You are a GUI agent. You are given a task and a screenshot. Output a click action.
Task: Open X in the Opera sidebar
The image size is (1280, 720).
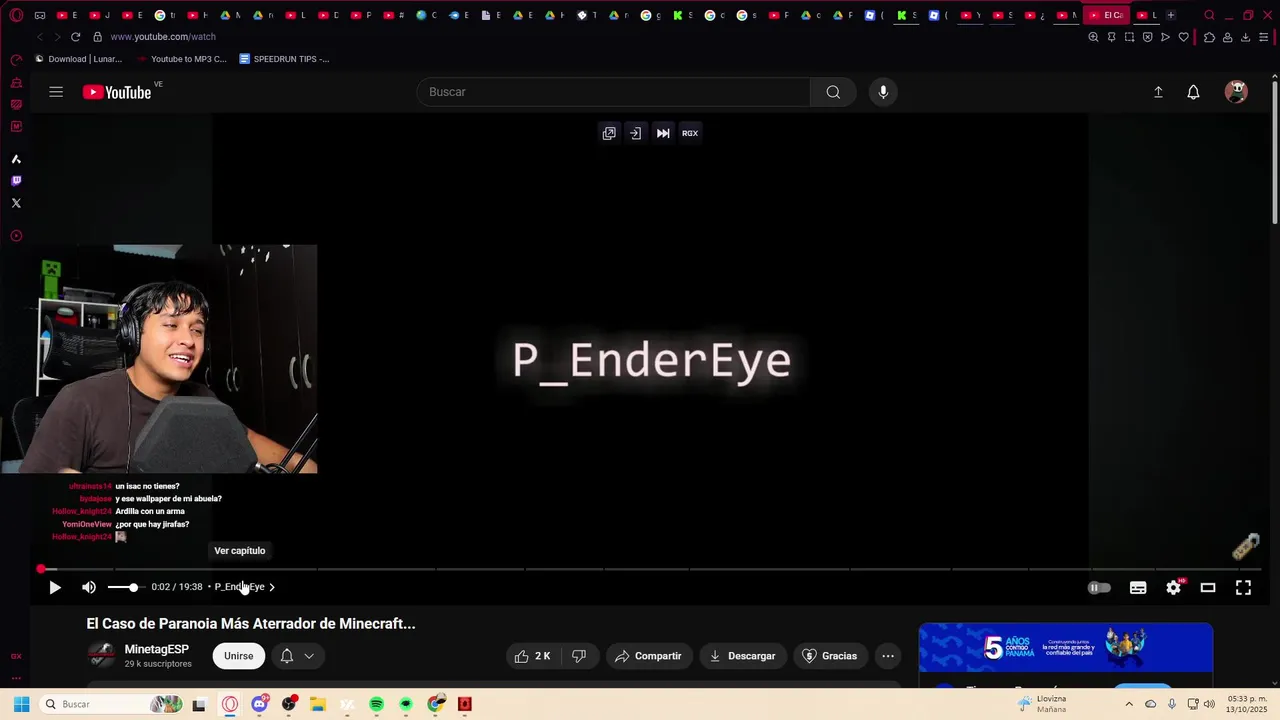16,203
